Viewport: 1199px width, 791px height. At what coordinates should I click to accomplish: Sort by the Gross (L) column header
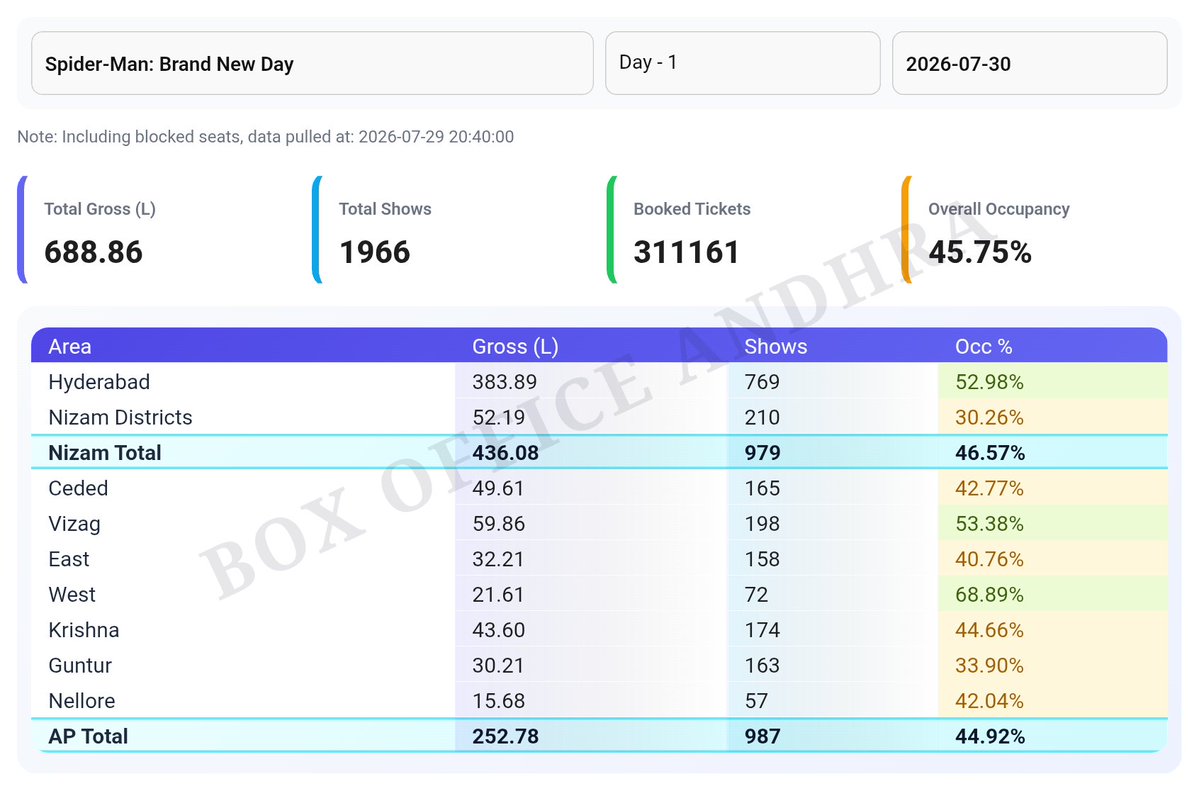515,347
